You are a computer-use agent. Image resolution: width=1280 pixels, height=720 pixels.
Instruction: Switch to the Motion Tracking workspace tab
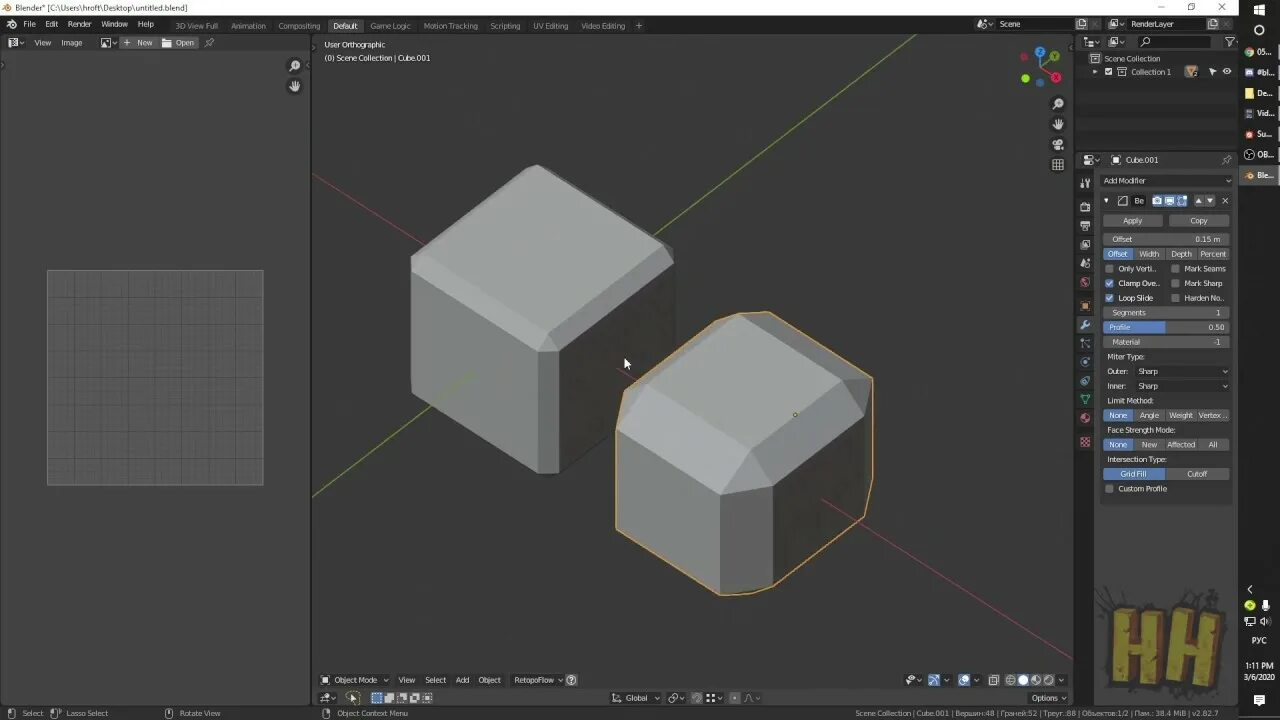pyautogui.click(x=450, y=26)
